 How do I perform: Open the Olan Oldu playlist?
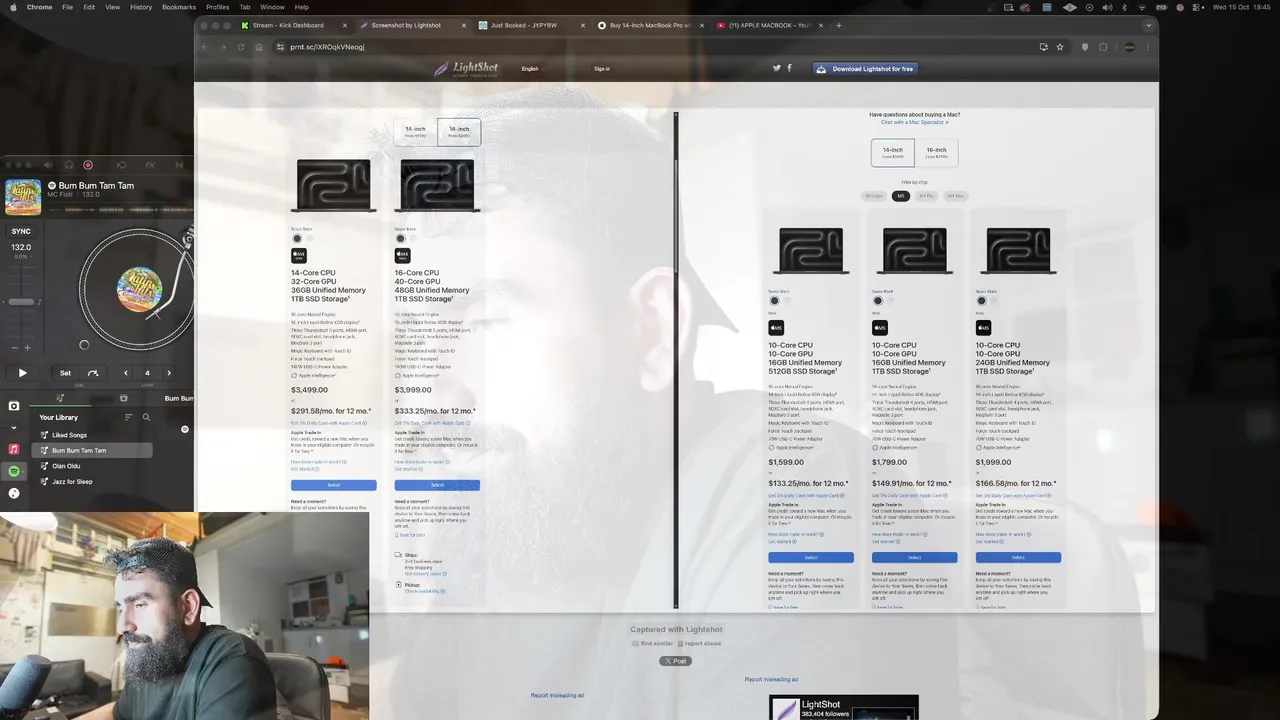pos(92,466)
